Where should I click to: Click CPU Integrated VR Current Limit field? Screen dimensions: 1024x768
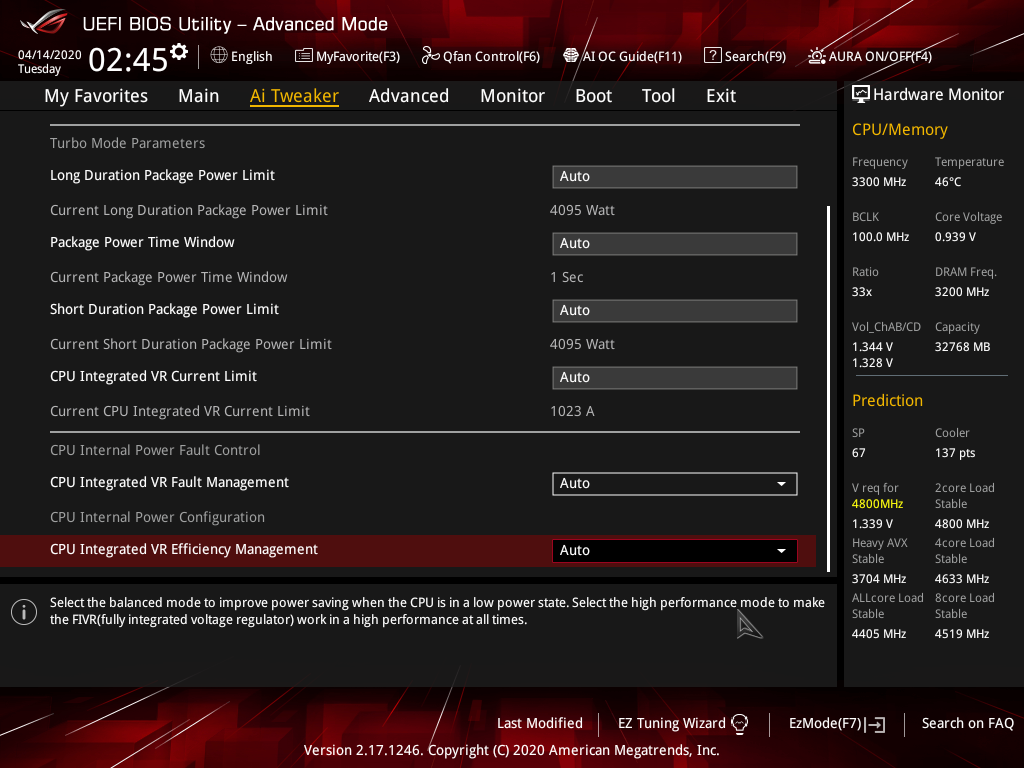[x=675, y=377]
